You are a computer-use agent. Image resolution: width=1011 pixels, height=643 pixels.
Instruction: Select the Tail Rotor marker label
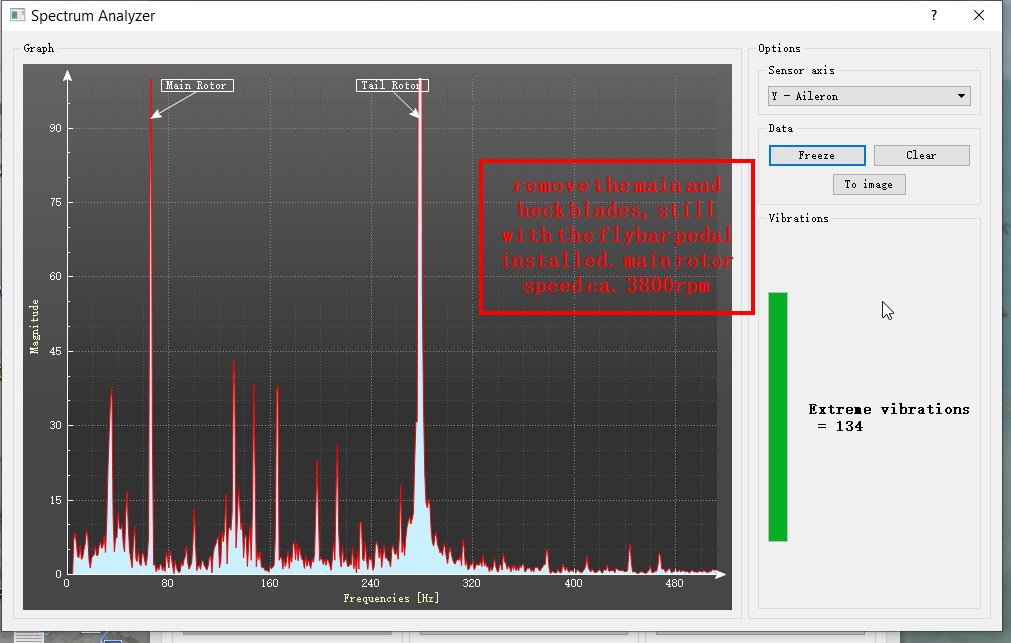pyautogui.click(x=392, y=86)
